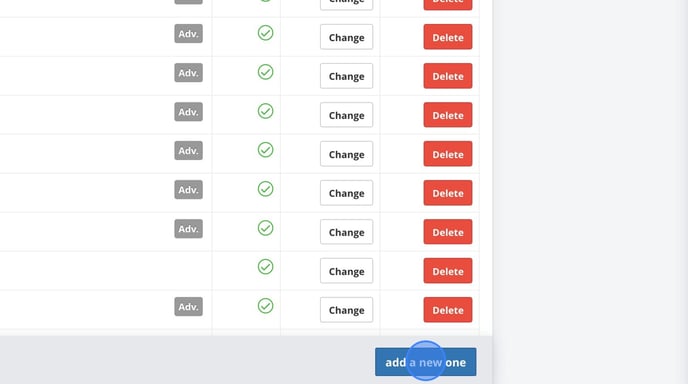688x384 pixels.
Task: Click Change in fifth fully visible row
Action: click(x=347, y=193)
